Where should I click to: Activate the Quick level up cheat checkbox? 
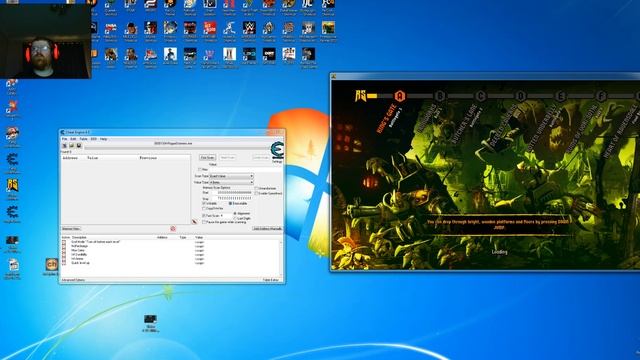tap(64, 263)
